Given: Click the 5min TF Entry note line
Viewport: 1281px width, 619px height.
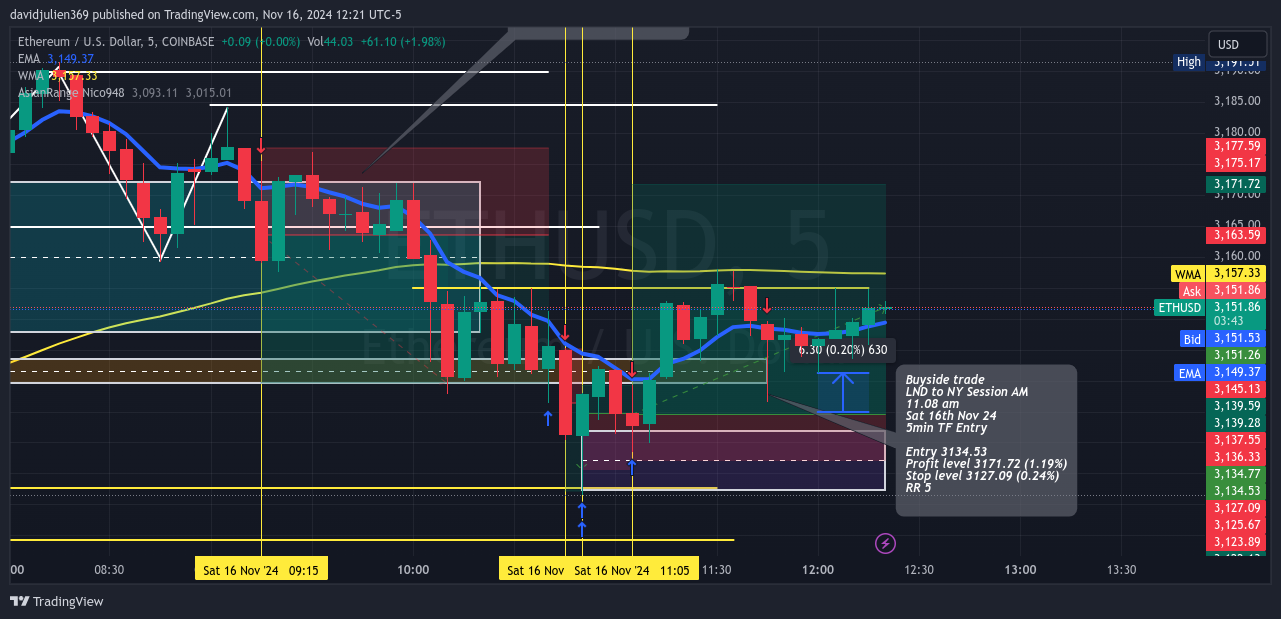Looking at the screenshot, I should pyautogui.click(x=946, y=428).
